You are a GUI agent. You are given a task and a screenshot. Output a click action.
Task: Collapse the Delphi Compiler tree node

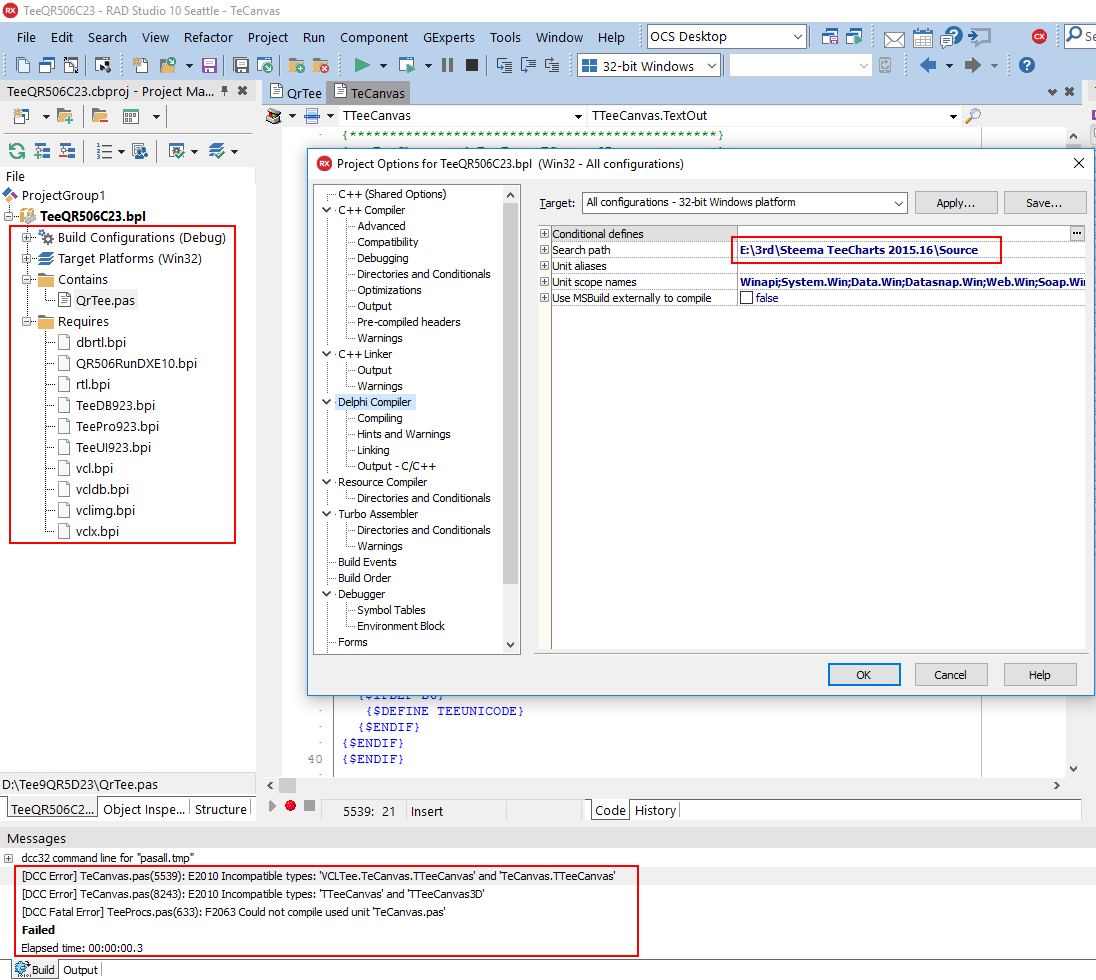tap(326, 402)
